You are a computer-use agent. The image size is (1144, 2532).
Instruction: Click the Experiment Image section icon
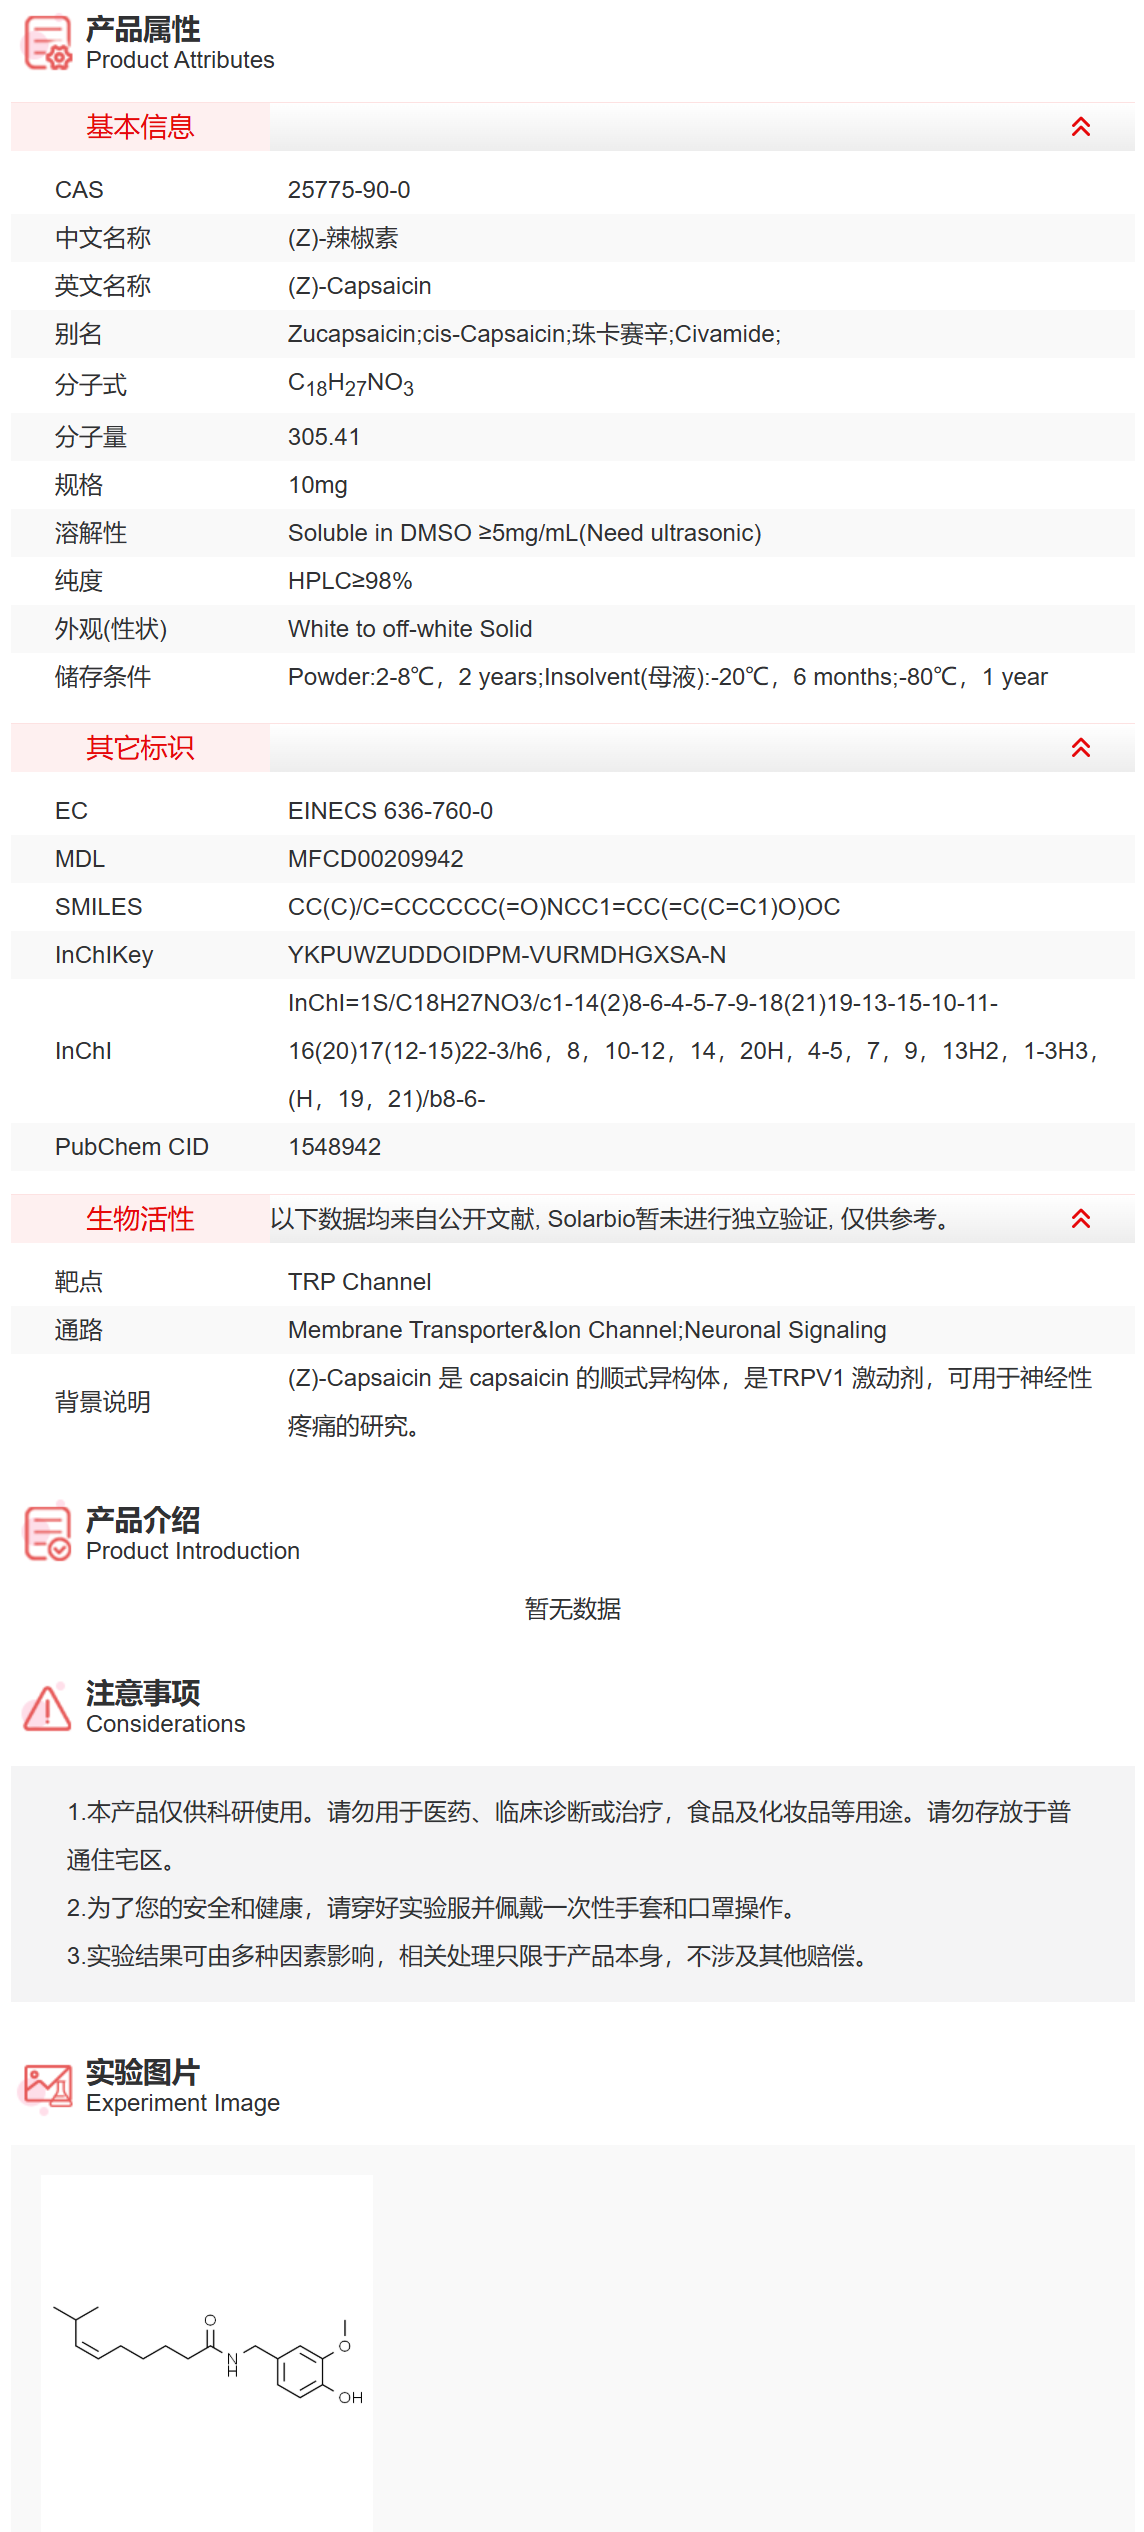pos(47,2088)
